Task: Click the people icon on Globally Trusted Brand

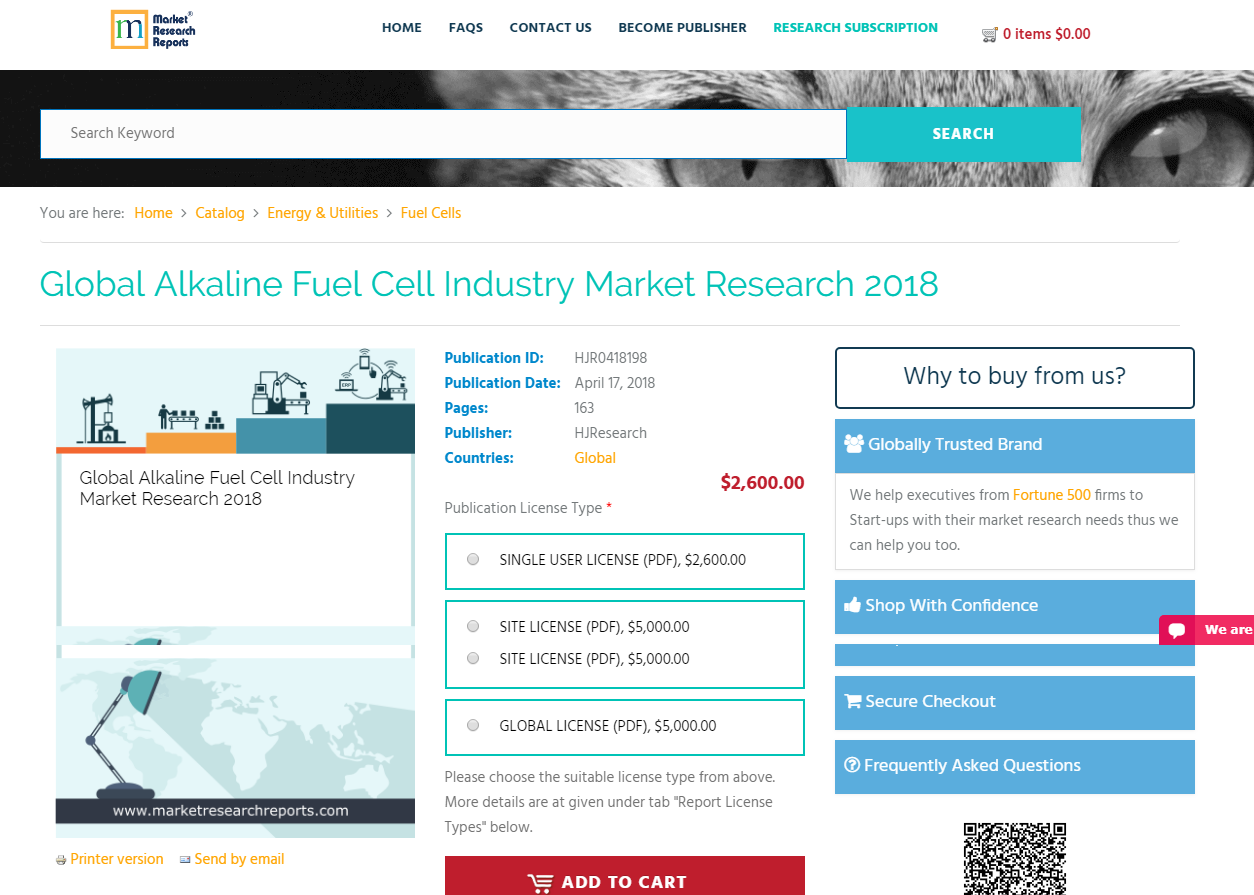Action: click(x=855, y=443)
